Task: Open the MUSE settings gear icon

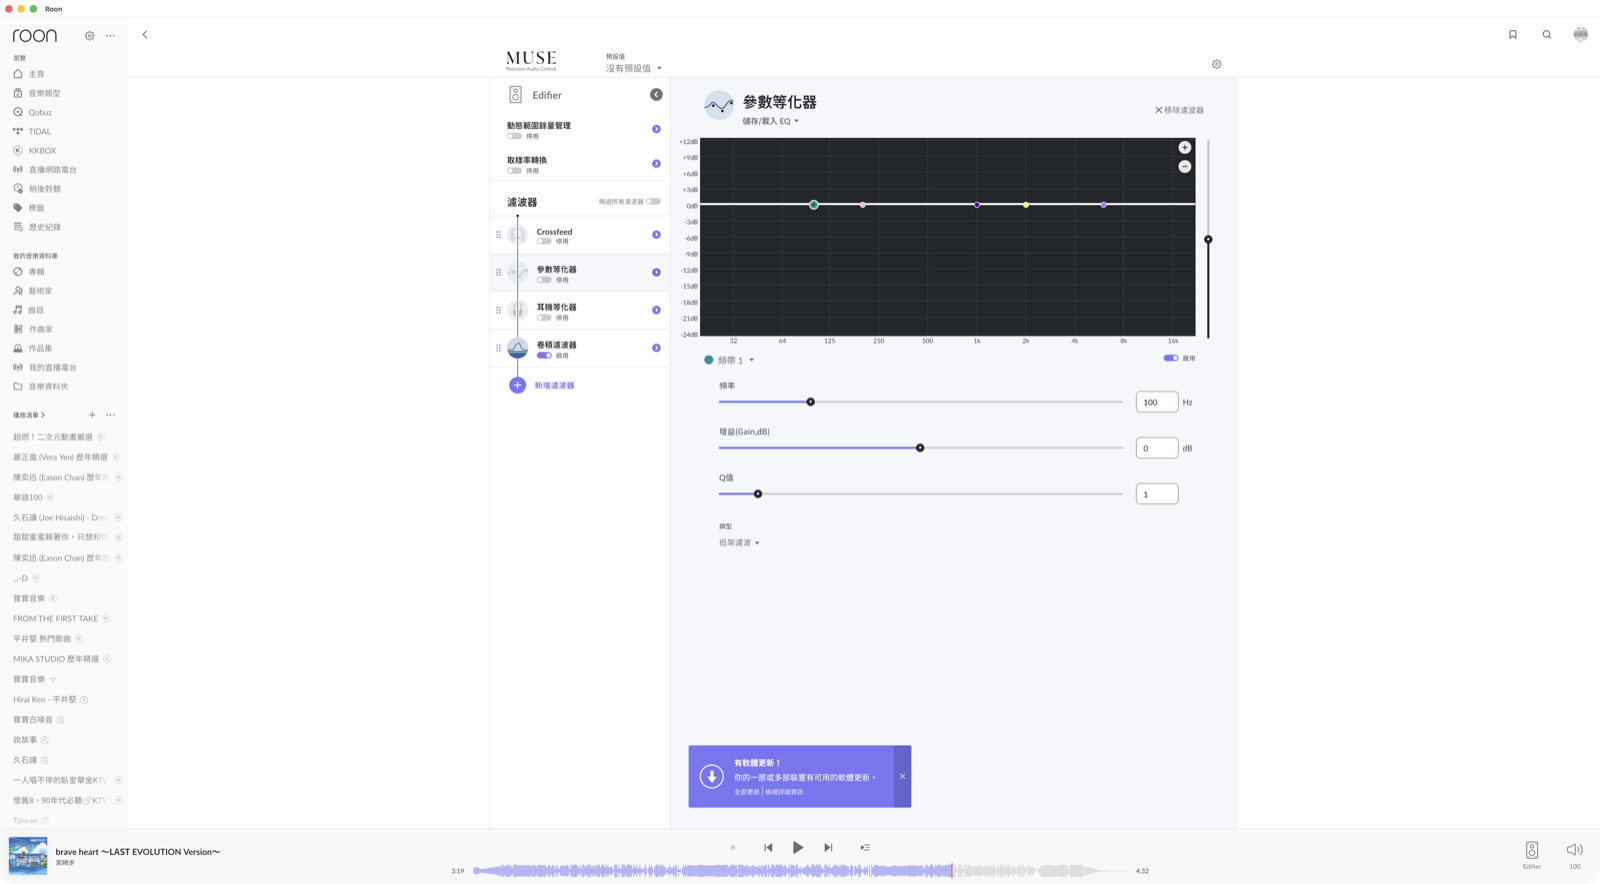Action: pyautogui.click(x=1217, y=64)
